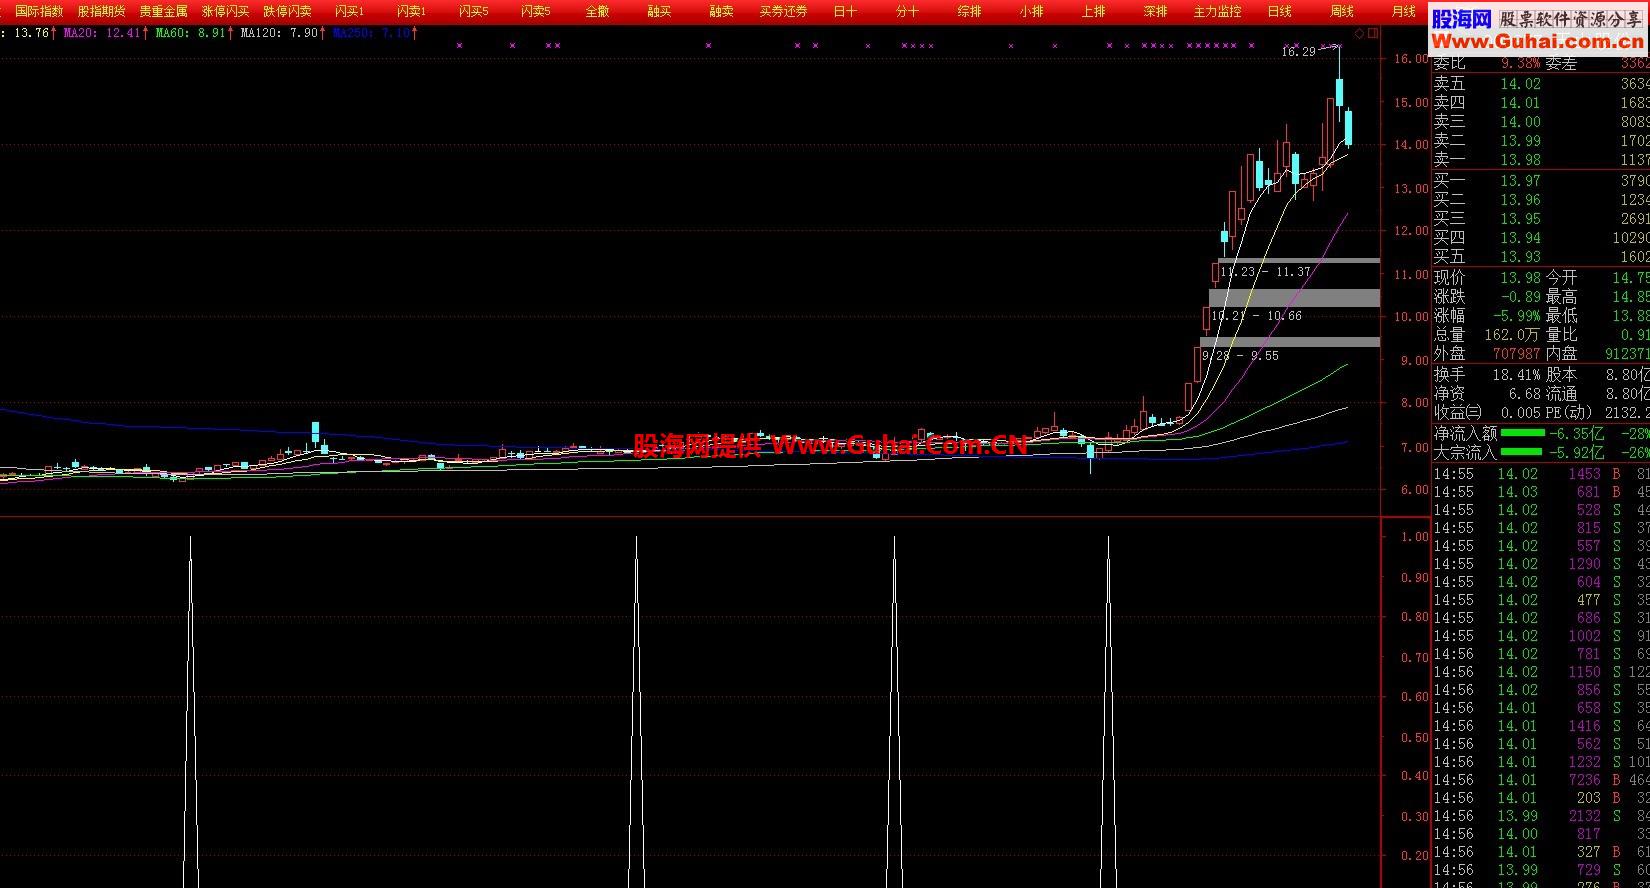Click the diamond icon above the price axis
The height and width of the screenshot is (888, 1650).
(x=1360, y=34)
